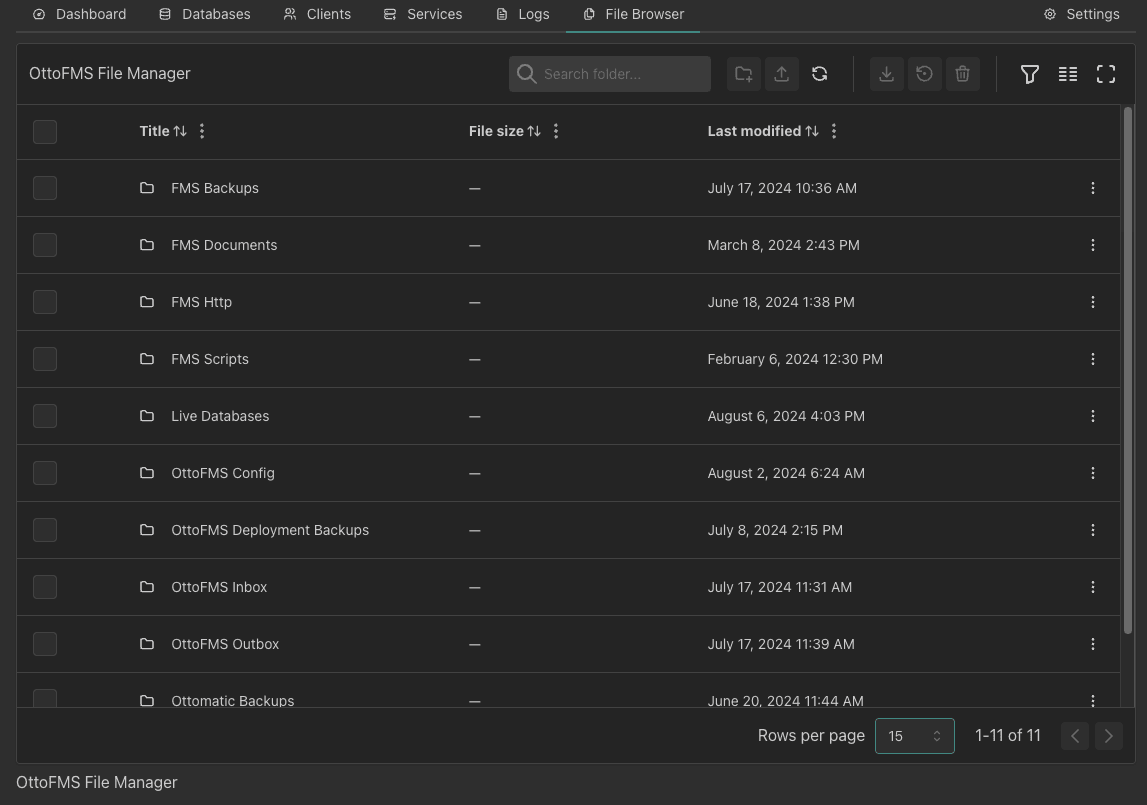Open the filter funnel icon
Viewport: 1147px width, 805px height.
point(1029,74)
